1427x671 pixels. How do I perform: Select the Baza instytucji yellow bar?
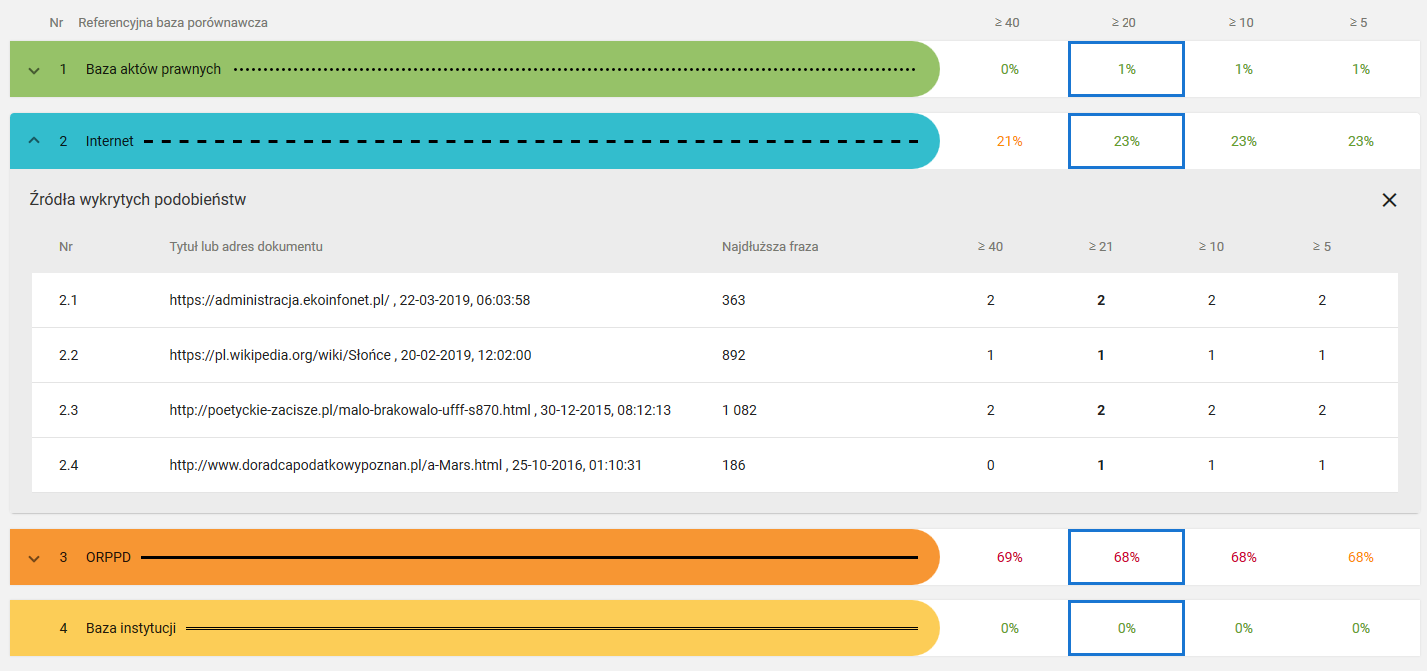click(x=475, y=628)
